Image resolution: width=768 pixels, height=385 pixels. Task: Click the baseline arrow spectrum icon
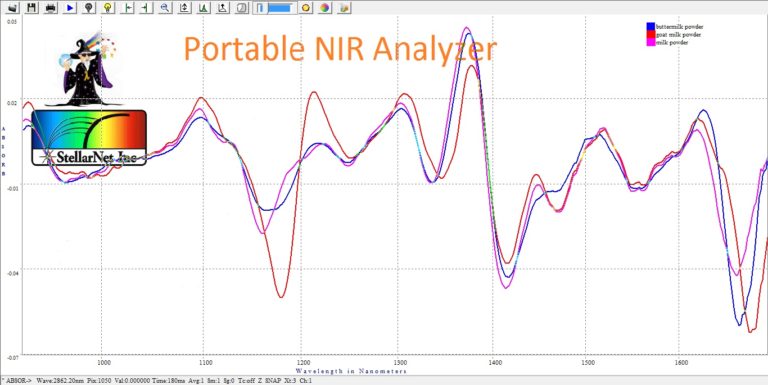coord(222,7)
